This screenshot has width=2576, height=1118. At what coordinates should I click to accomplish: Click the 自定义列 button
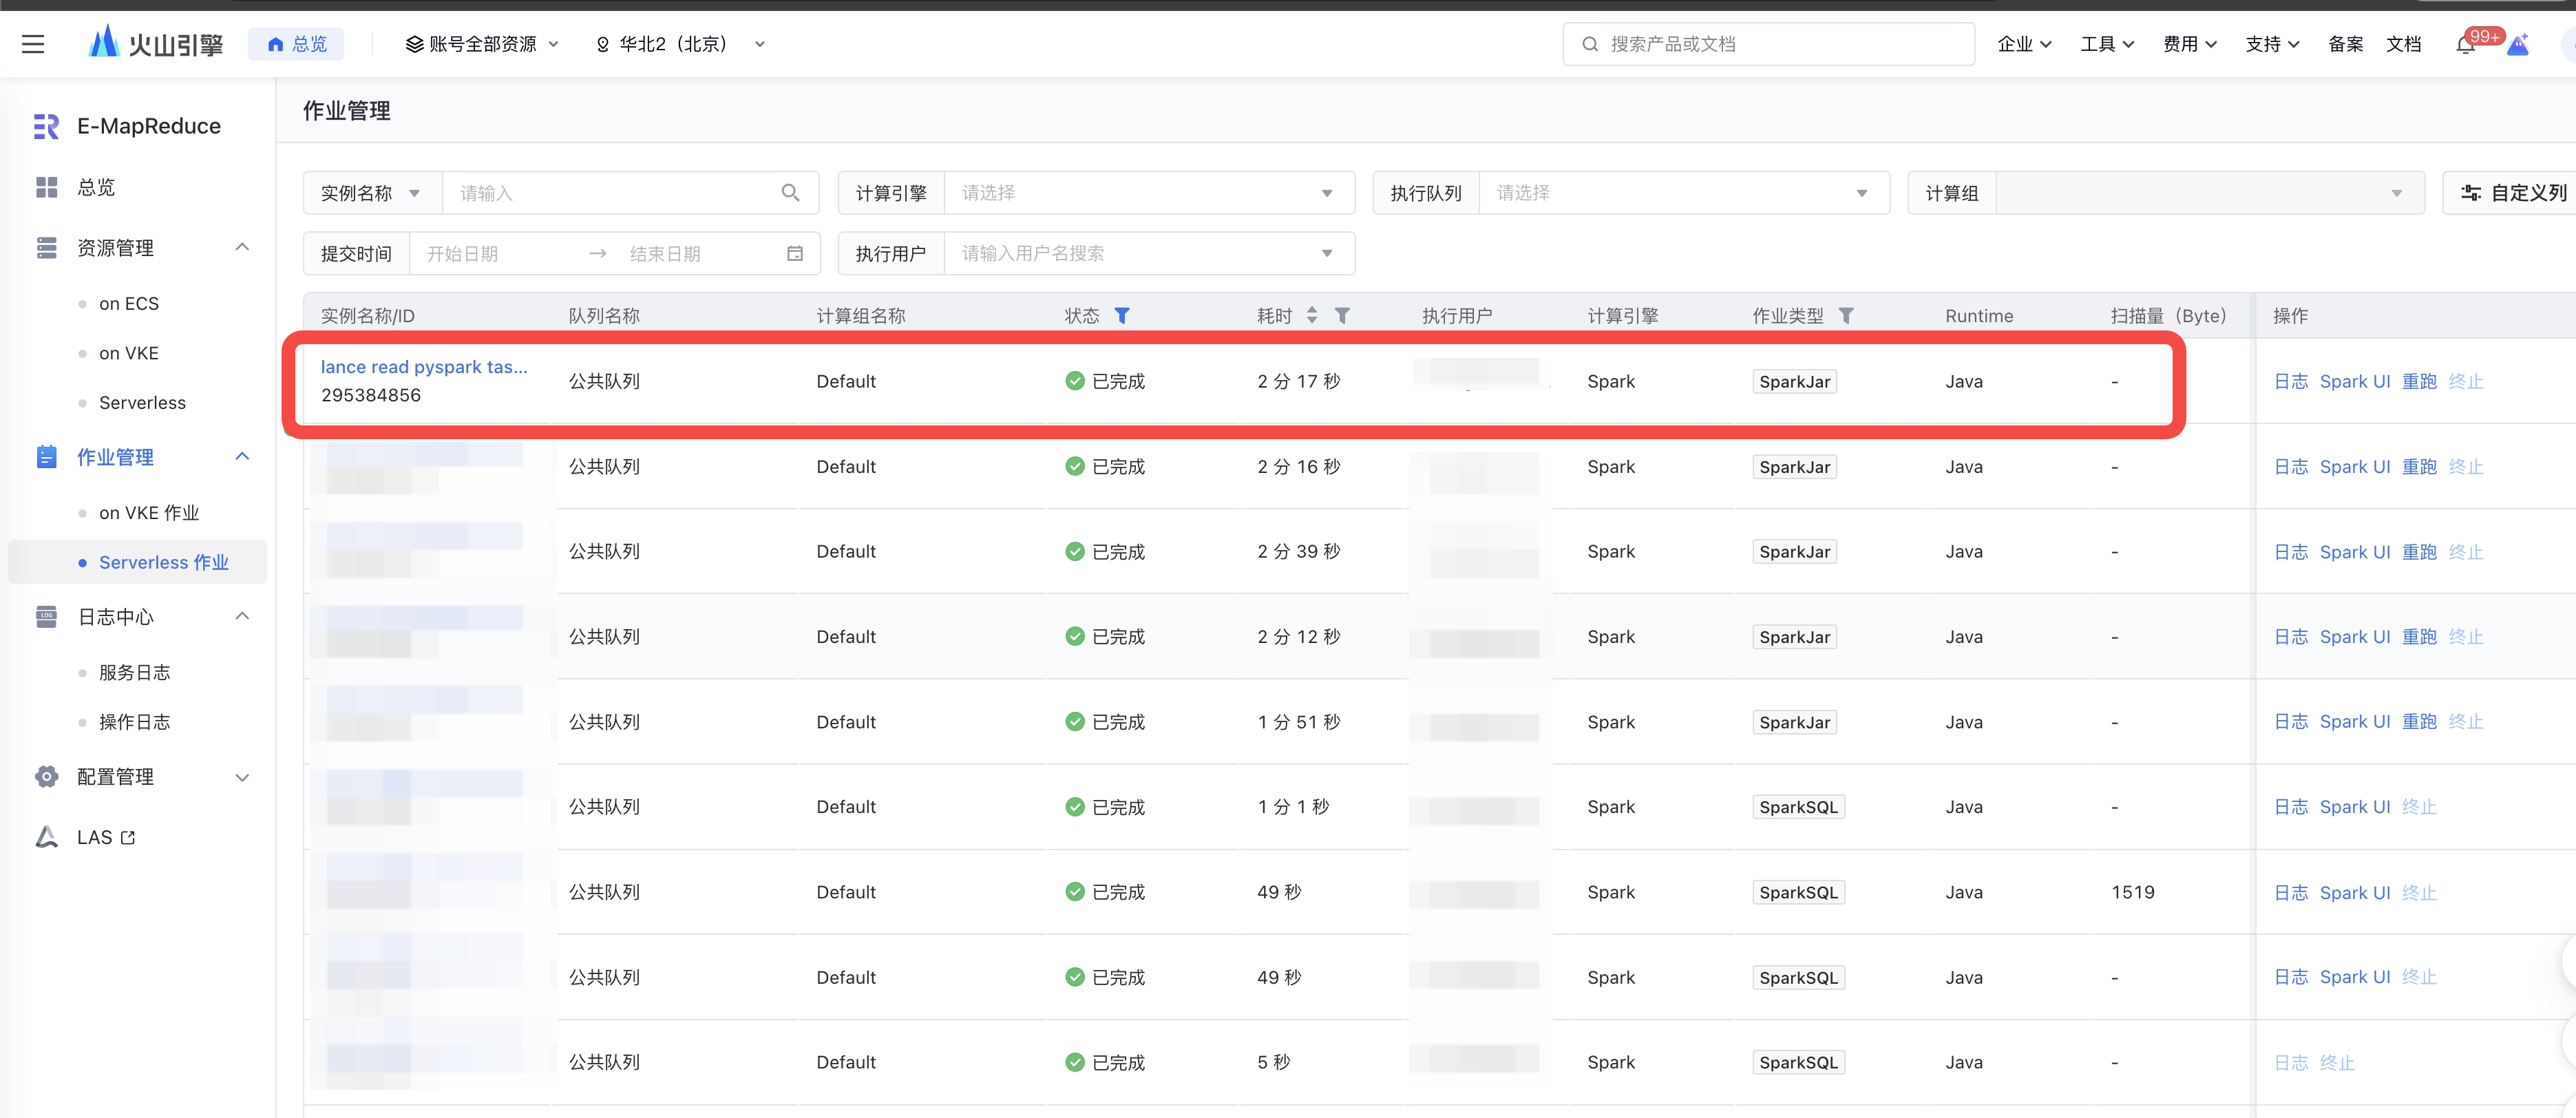[x=2513, y=193]
